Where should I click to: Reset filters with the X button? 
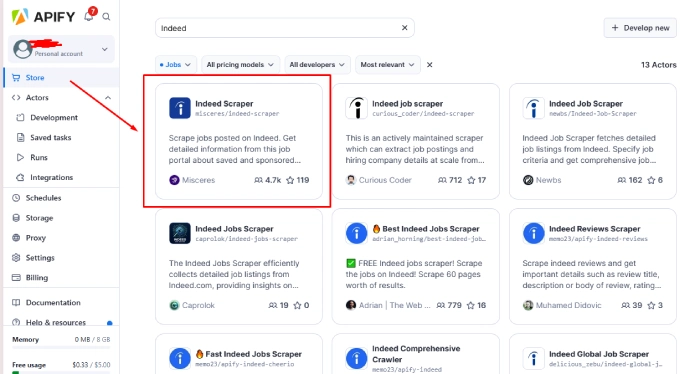[429, 65]
